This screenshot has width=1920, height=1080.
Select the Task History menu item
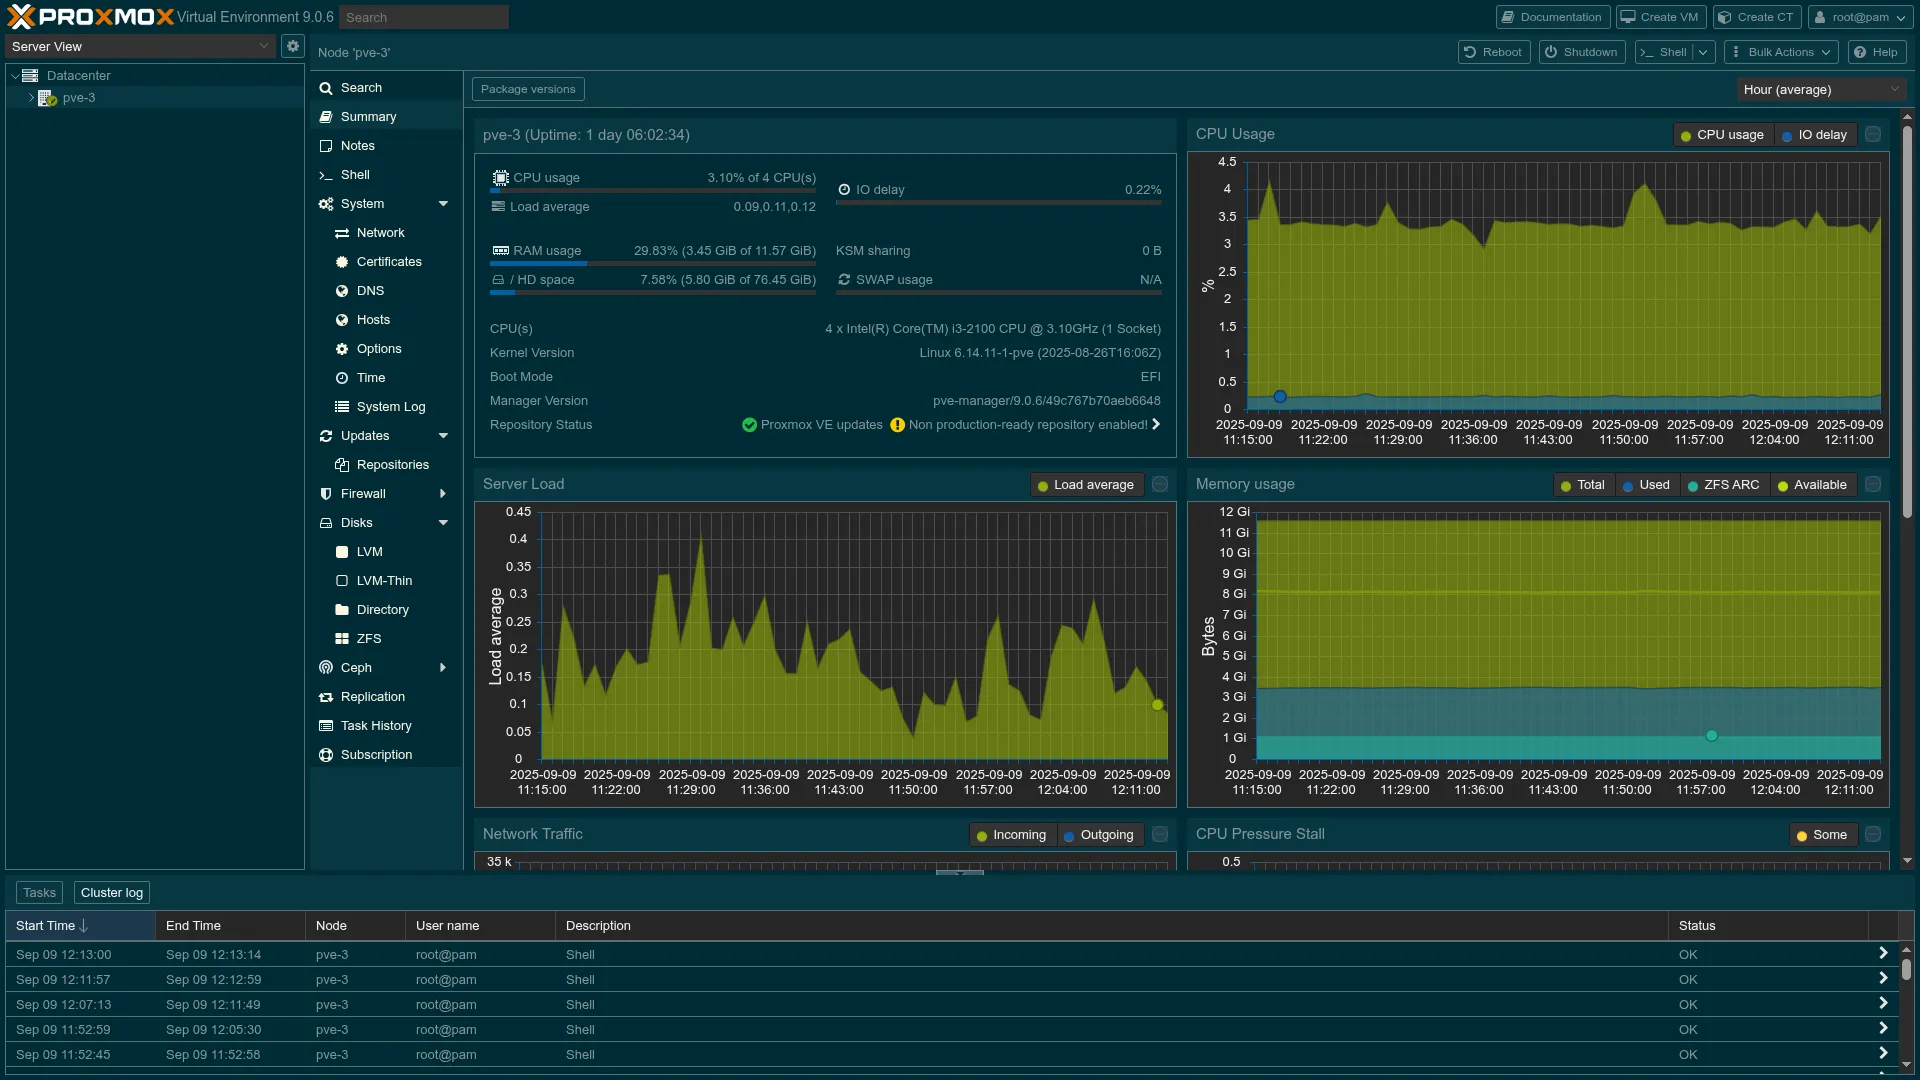coord(375,726)
